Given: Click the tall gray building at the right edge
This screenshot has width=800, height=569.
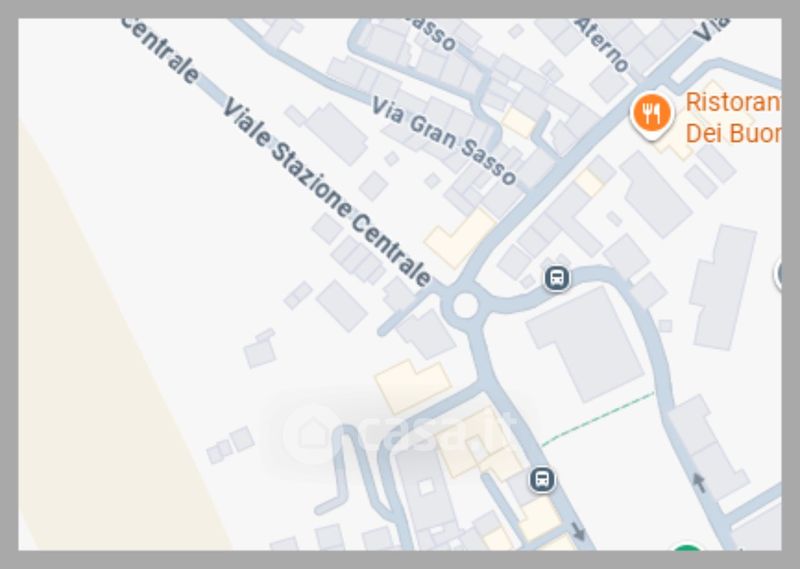Looking at the screenshot, I should 721,287.
